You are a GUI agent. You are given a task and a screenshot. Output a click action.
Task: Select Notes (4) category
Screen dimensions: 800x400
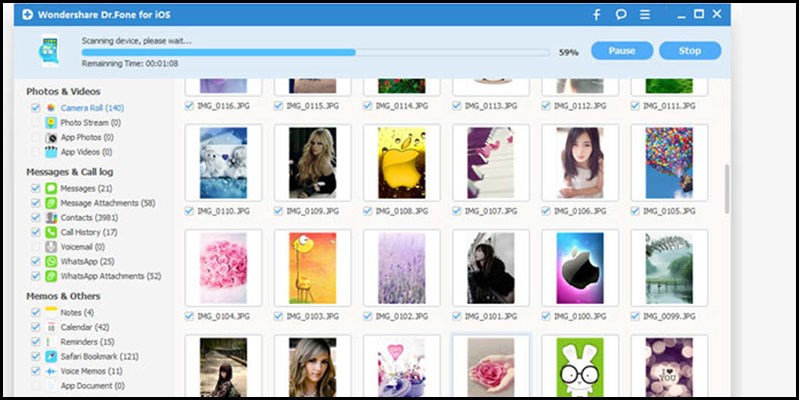77,312
